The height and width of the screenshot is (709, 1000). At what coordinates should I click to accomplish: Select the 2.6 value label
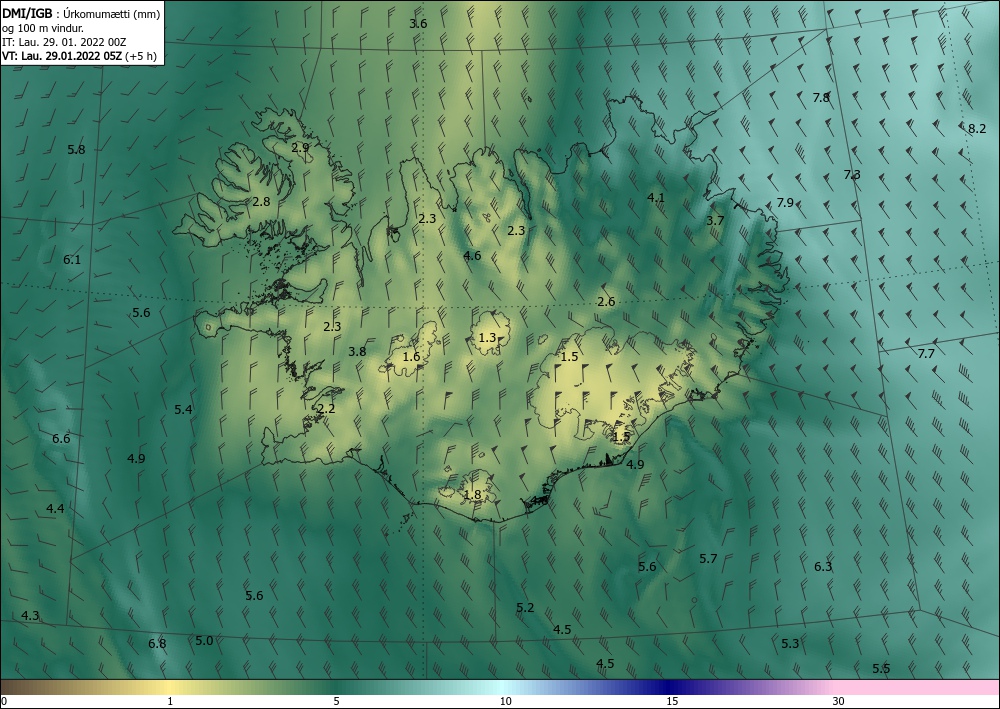point(606,302)
